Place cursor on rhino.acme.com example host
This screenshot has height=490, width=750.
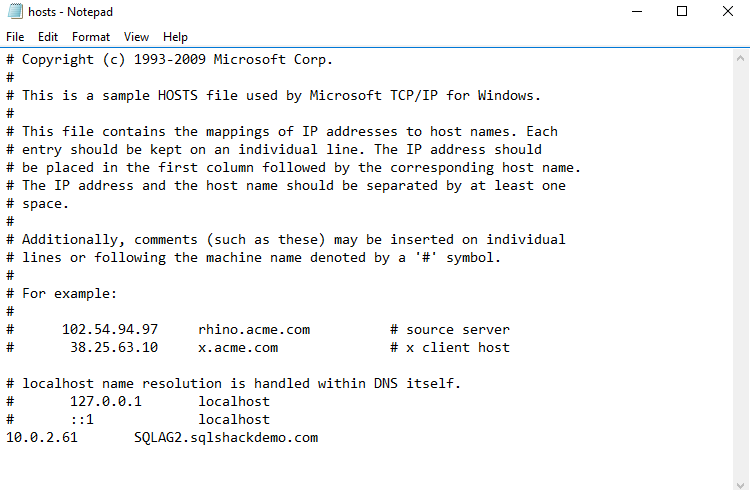point(254,330)
